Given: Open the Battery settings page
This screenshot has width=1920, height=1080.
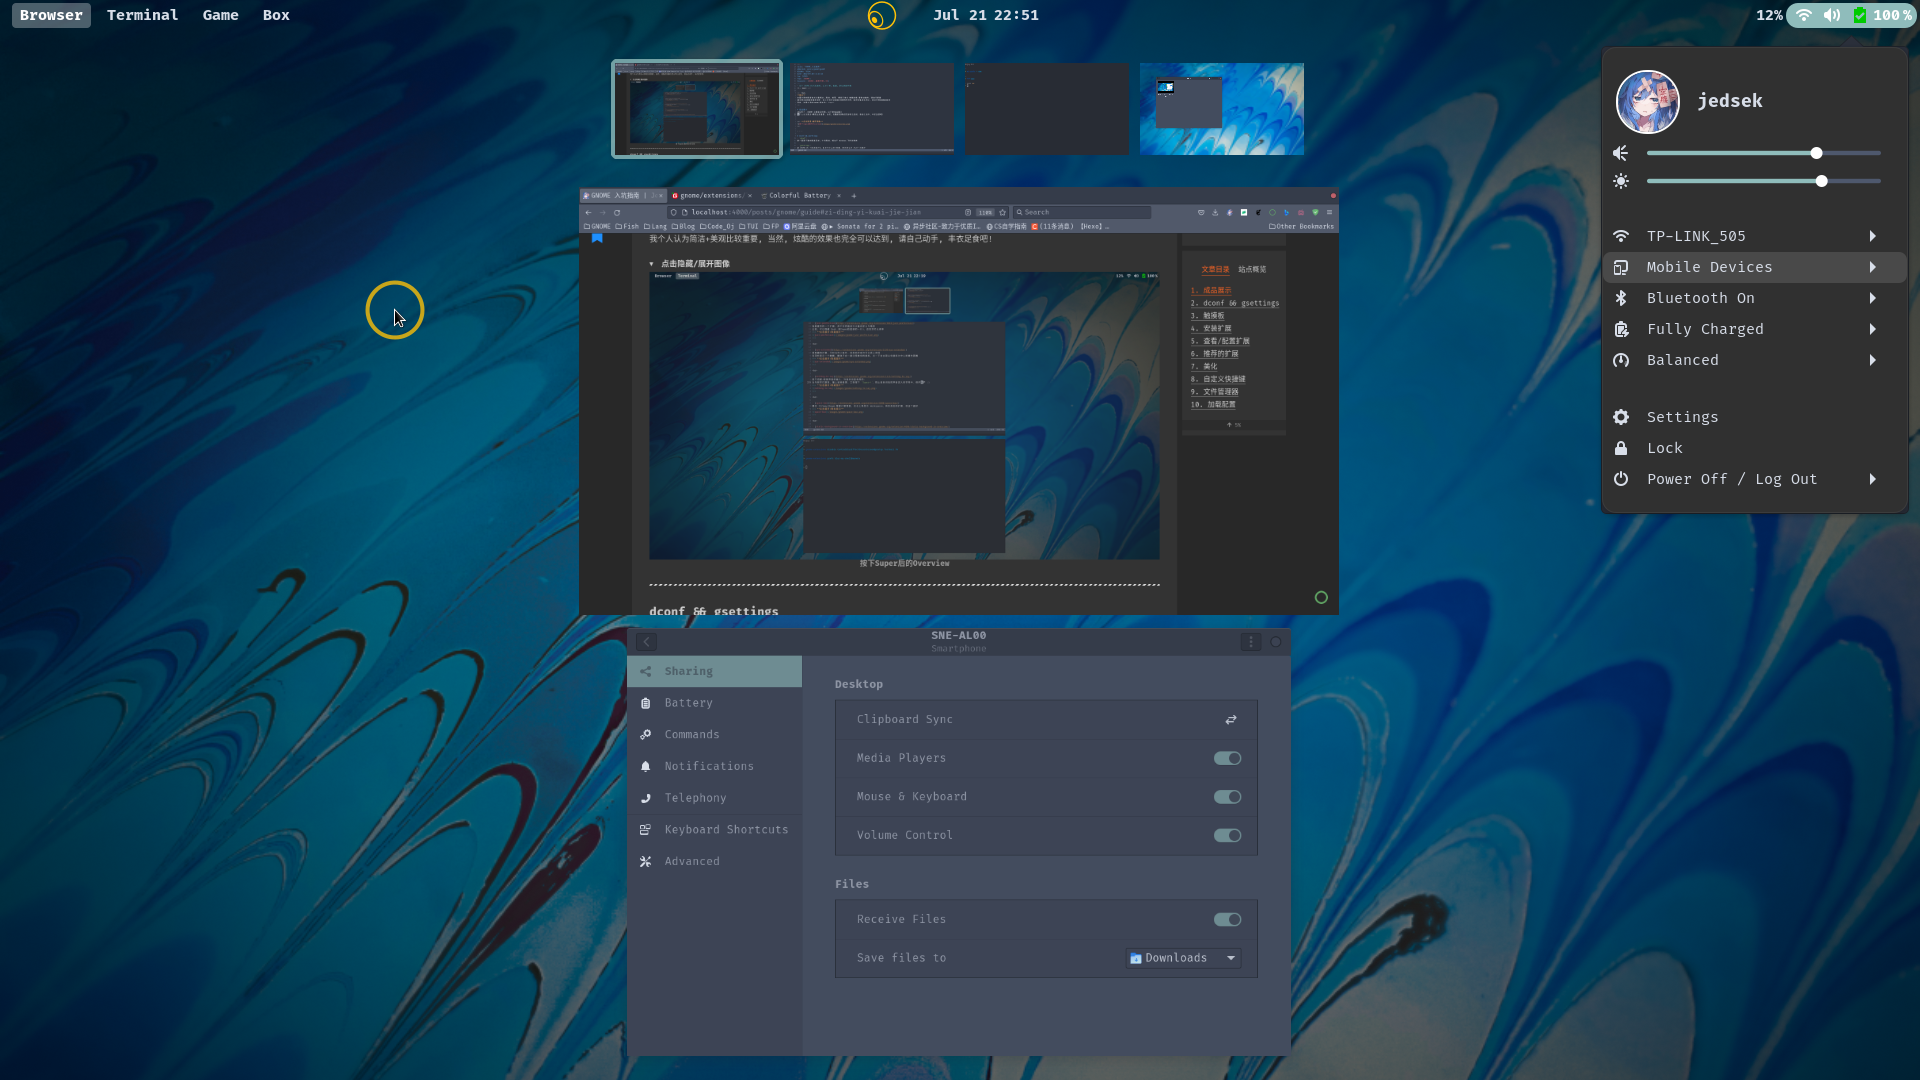Looking at the screenshot, I should (x=688, y=703).
